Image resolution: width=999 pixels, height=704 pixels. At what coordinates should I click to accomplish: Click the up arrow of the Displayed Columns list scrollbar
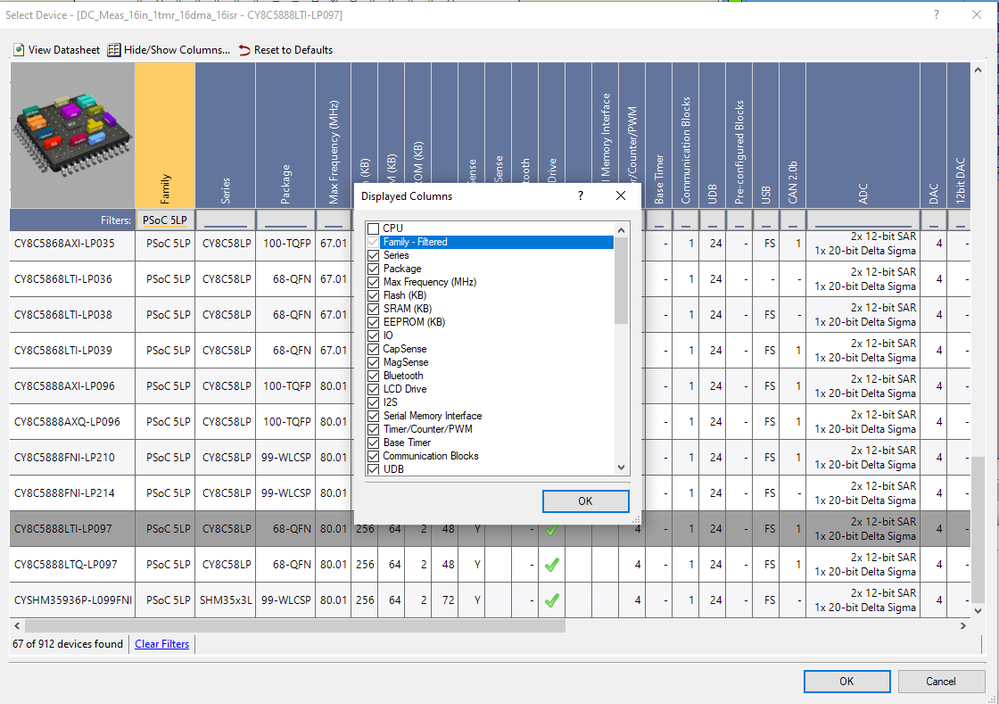tap(621, 229)
